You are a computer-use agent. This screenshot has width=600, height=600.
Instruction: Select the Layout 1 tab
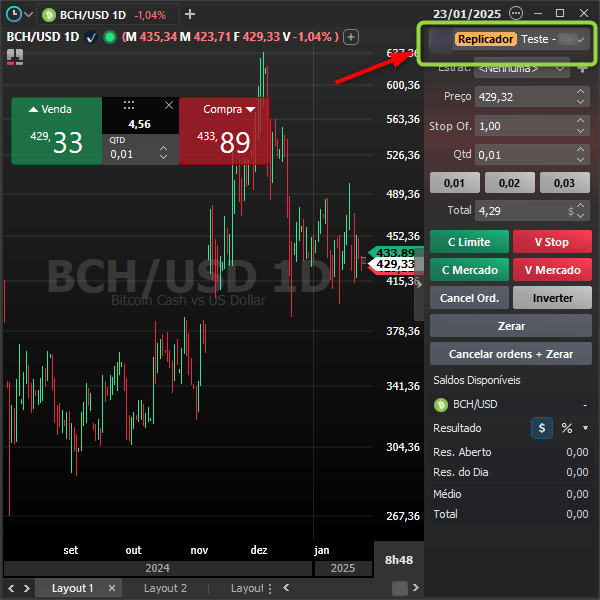[72, 588]
